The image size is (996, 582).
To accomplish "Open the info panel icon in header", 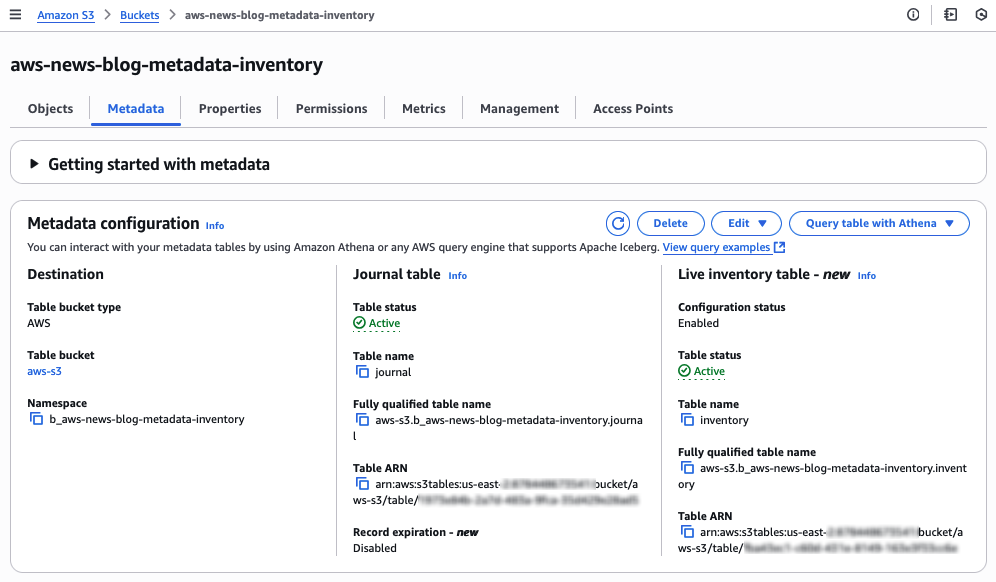I will click(913, 15).
